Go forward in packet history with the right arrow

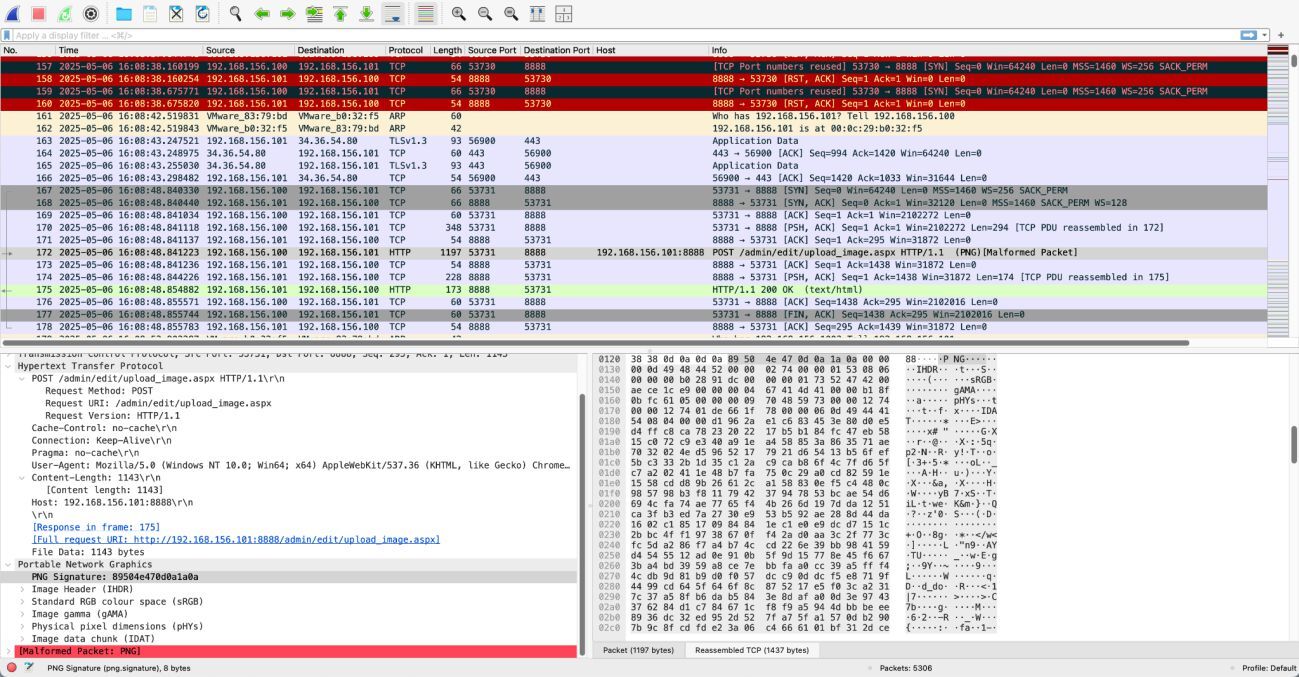pos(288,14)
